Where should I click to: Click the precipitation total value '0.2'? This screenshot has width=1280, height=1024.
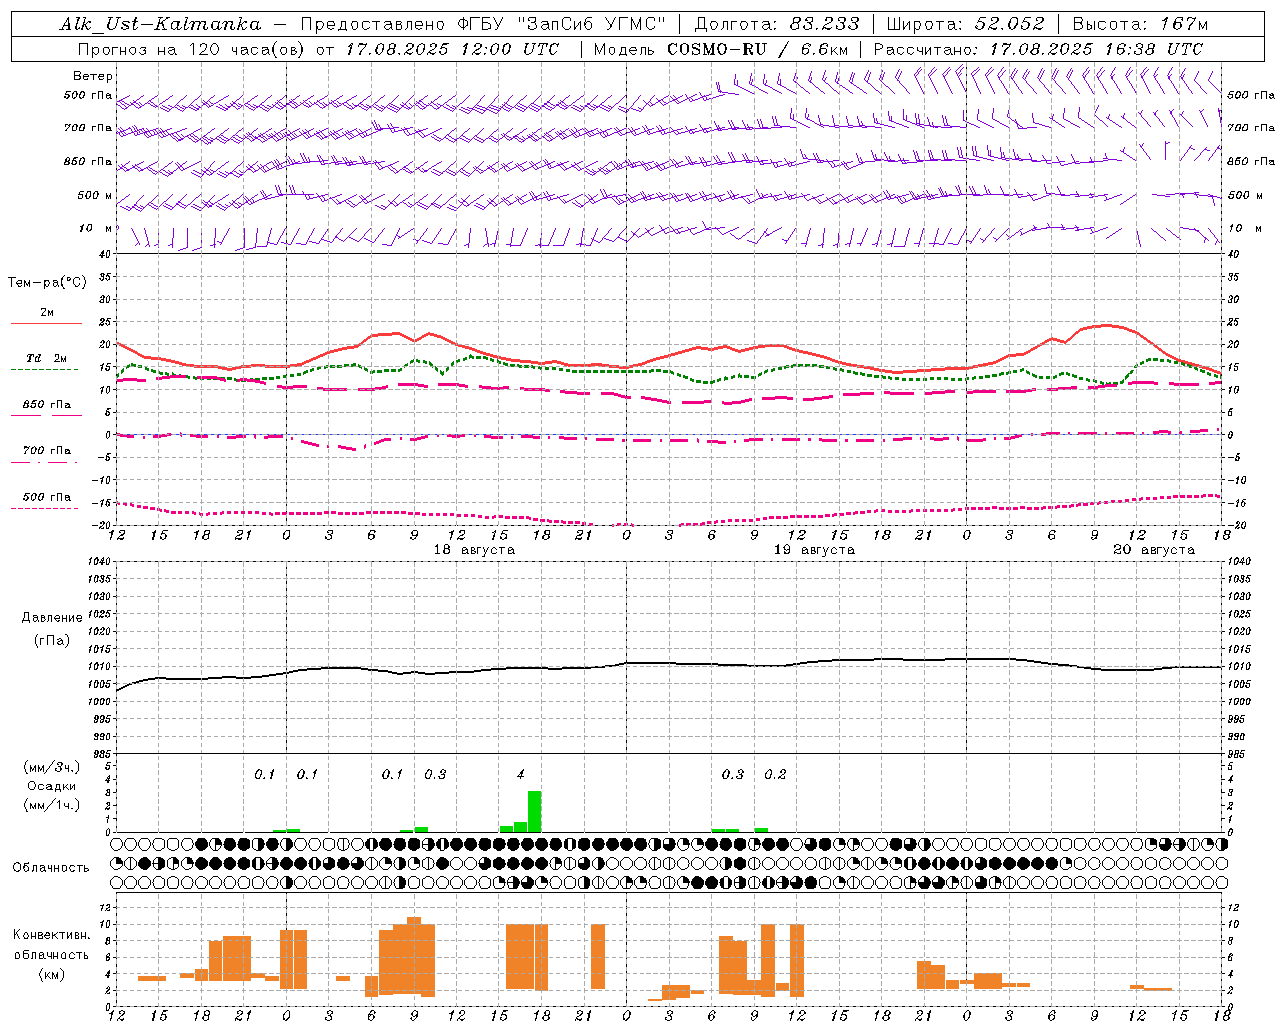click(x=776, y=774)
